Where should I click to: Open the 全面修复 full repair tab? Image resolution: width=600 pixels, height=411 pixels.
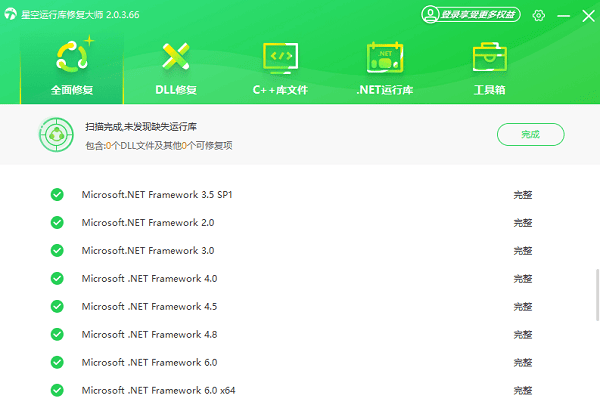click(71, 66)
